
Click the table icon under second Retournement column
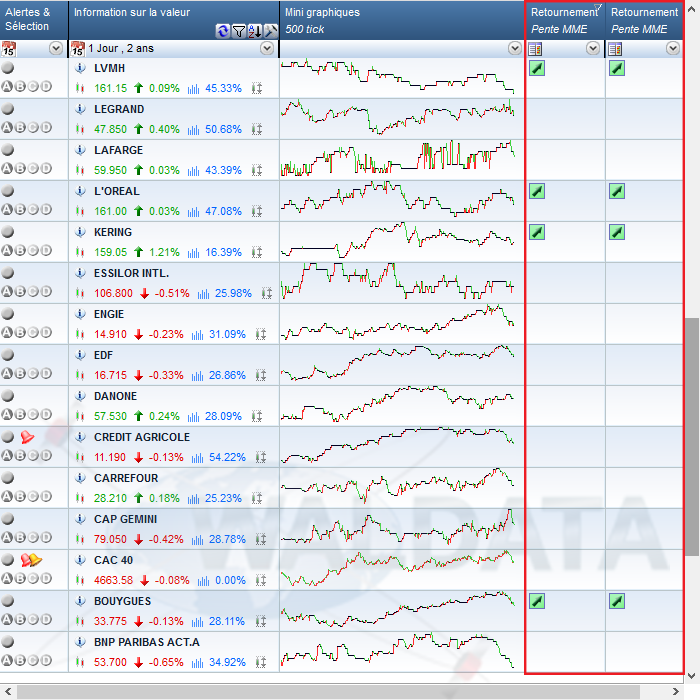[615, 49]
